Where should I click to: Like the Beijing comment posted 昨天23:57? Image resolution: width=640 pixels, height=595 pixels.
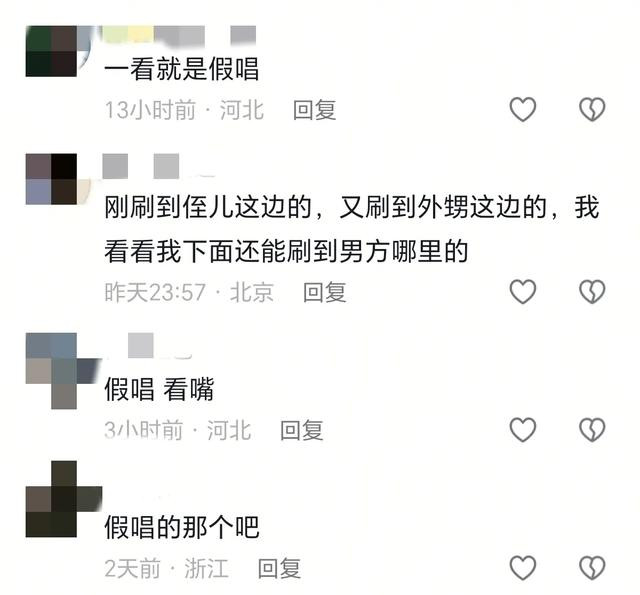pos(522,291)
